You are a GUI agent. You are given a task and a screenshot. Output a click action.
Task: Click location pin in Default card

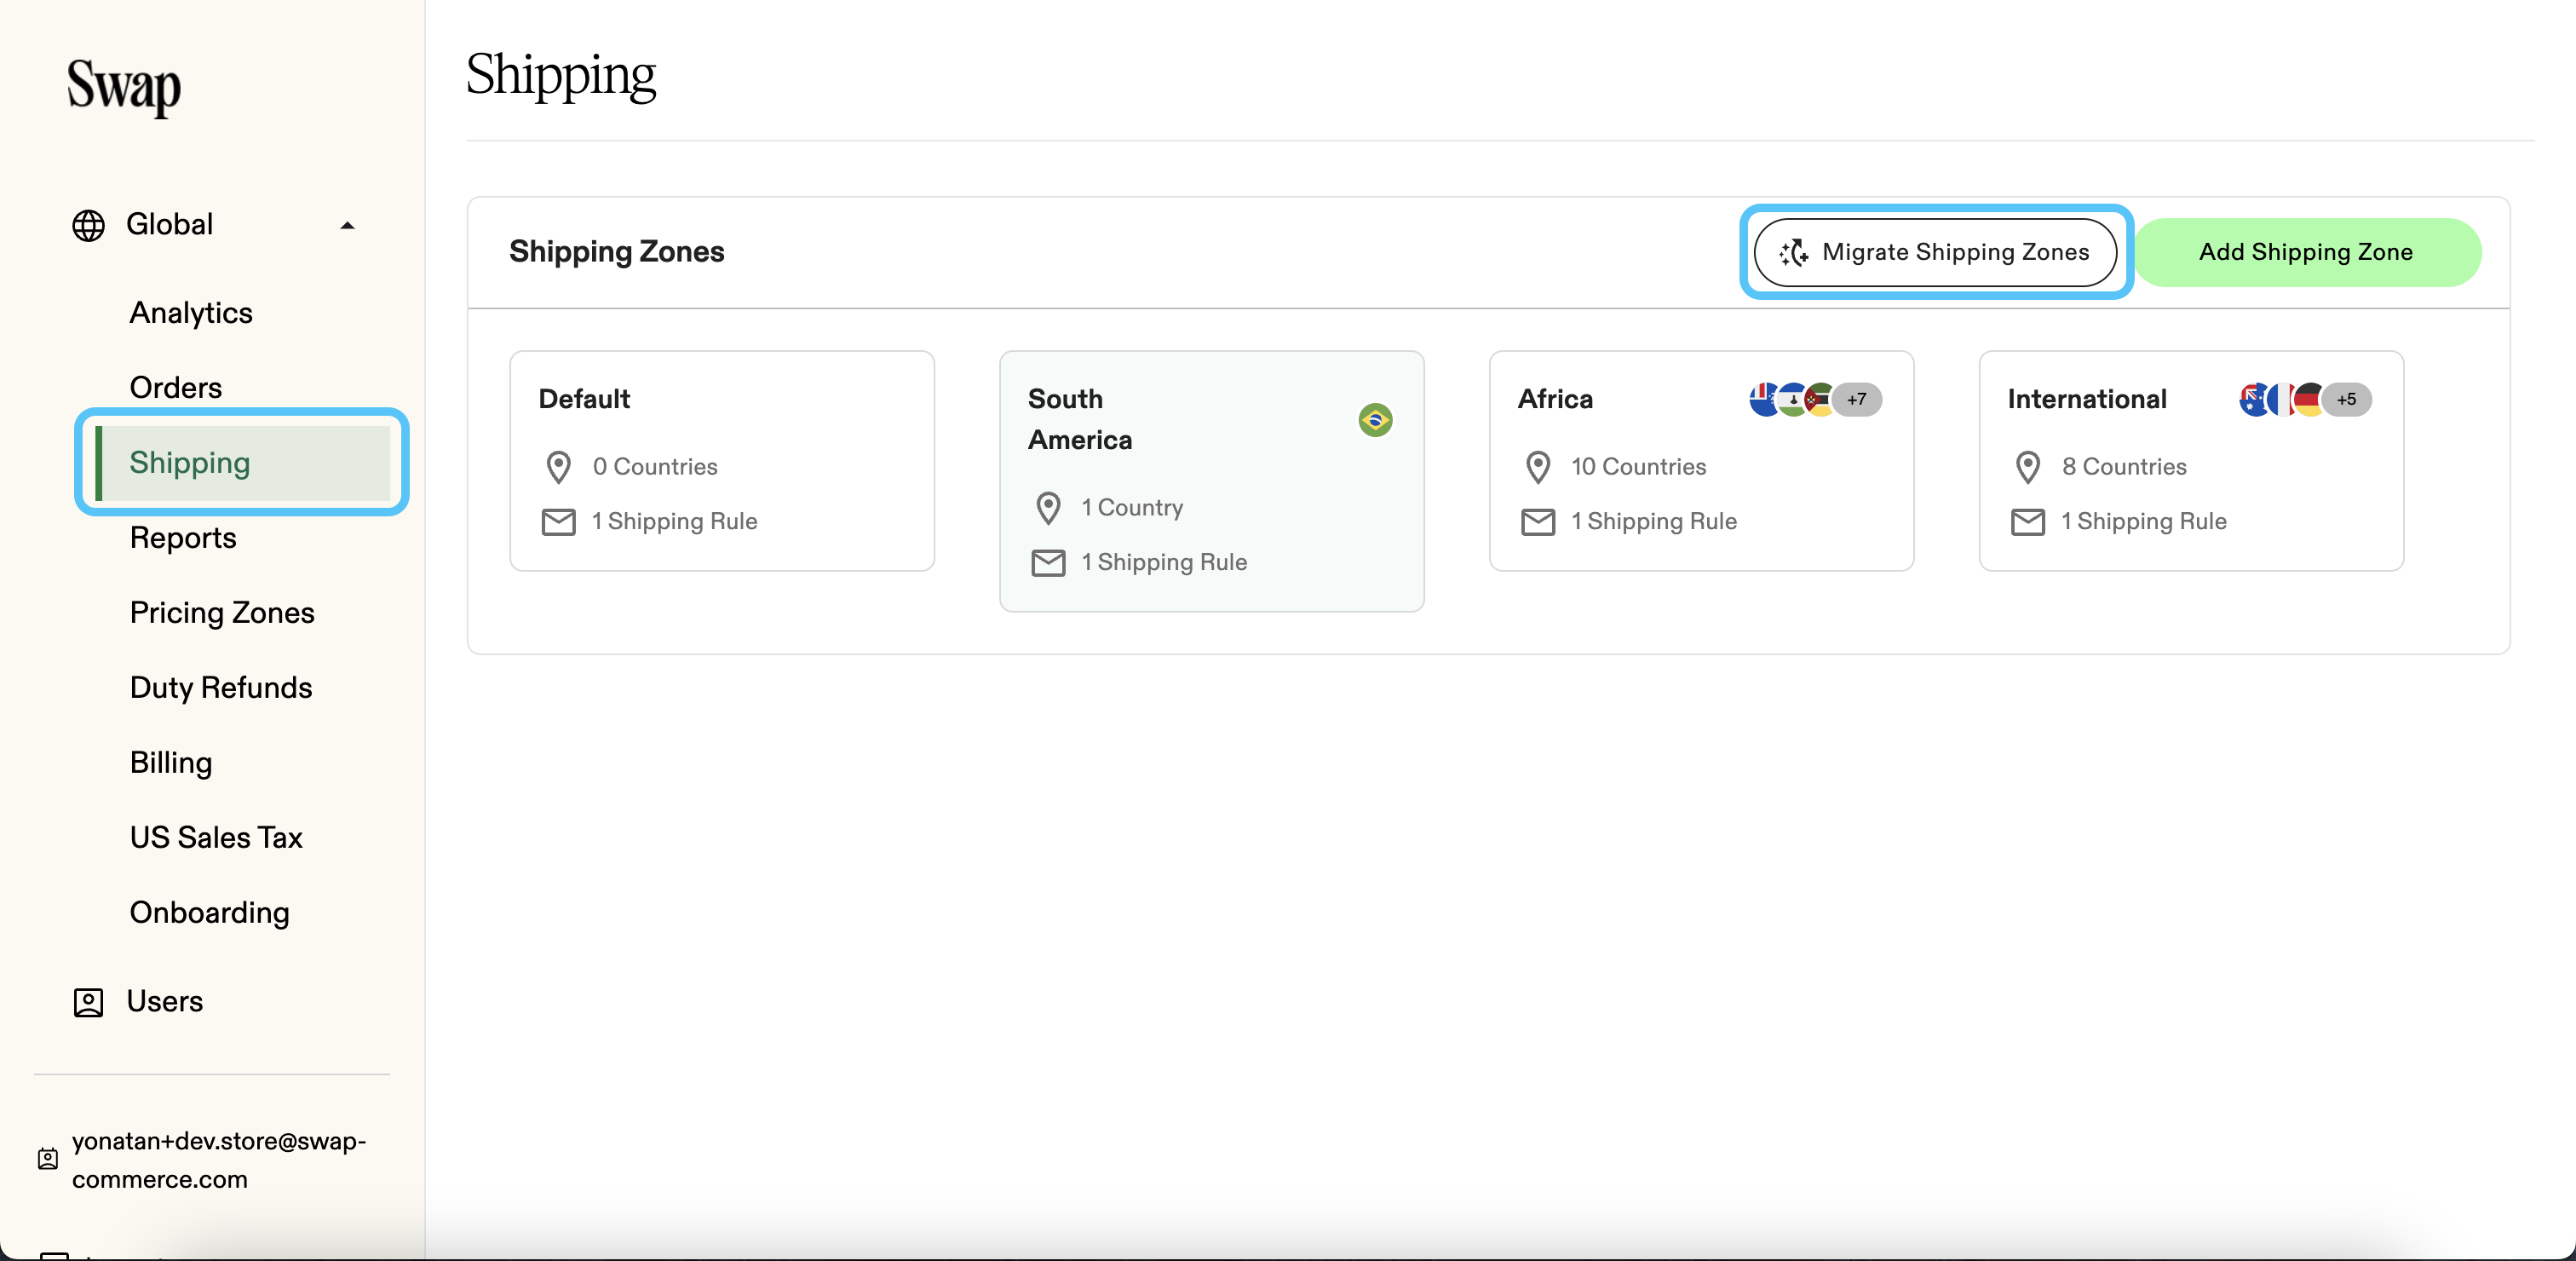(558, 467)
